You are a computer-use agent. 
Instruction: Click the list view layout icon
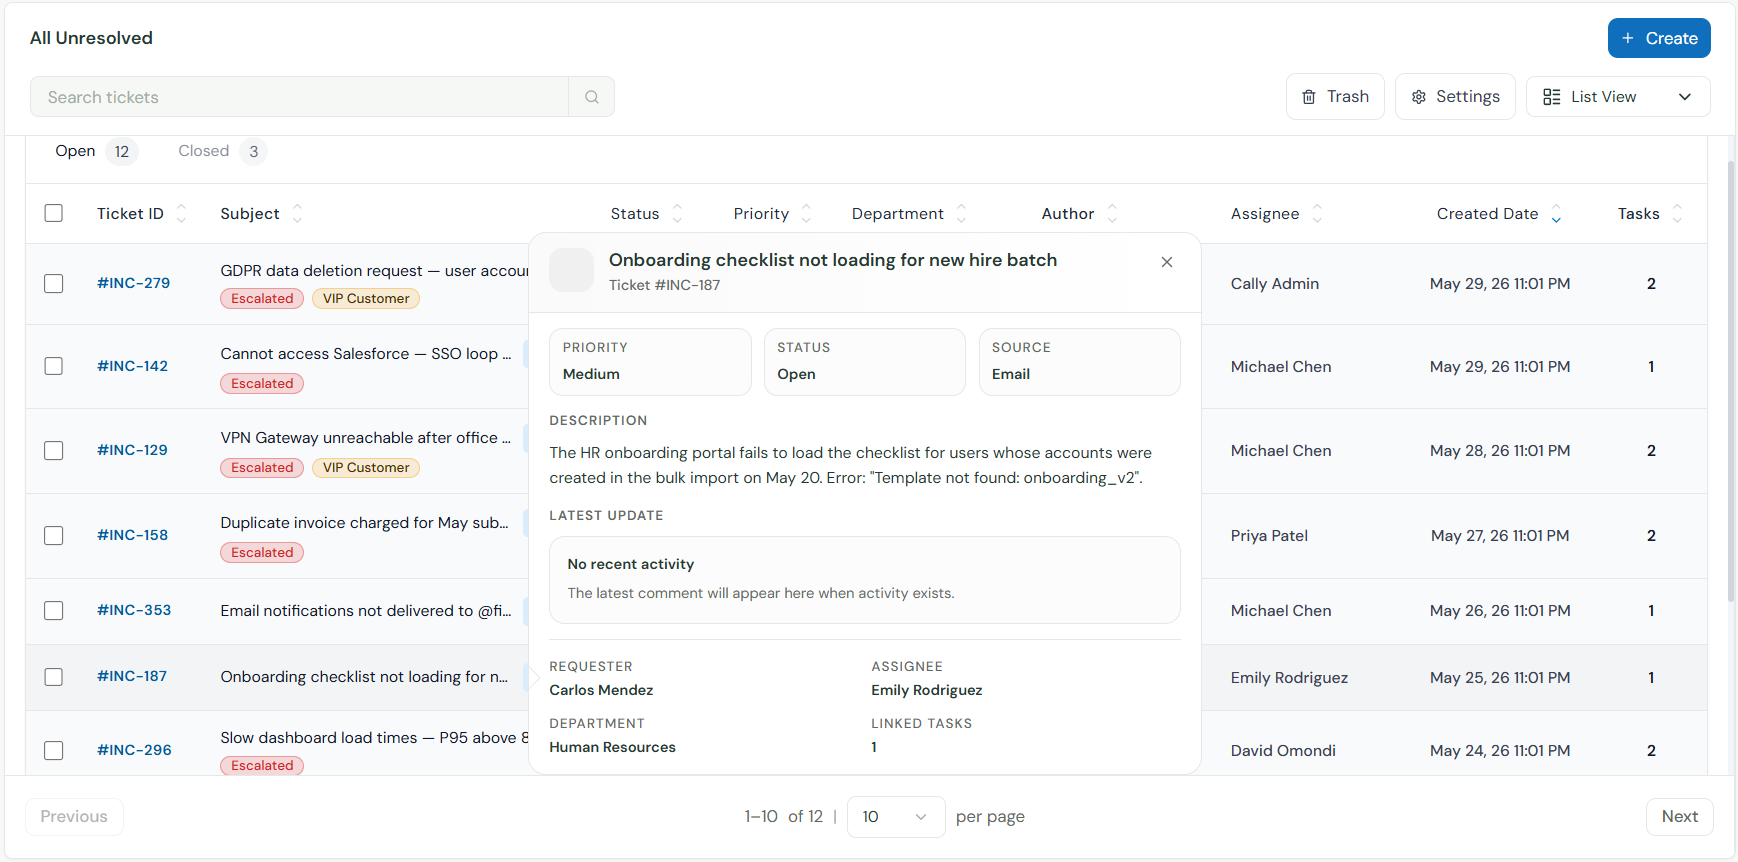pyautogui.click(x=1552, y=97)
